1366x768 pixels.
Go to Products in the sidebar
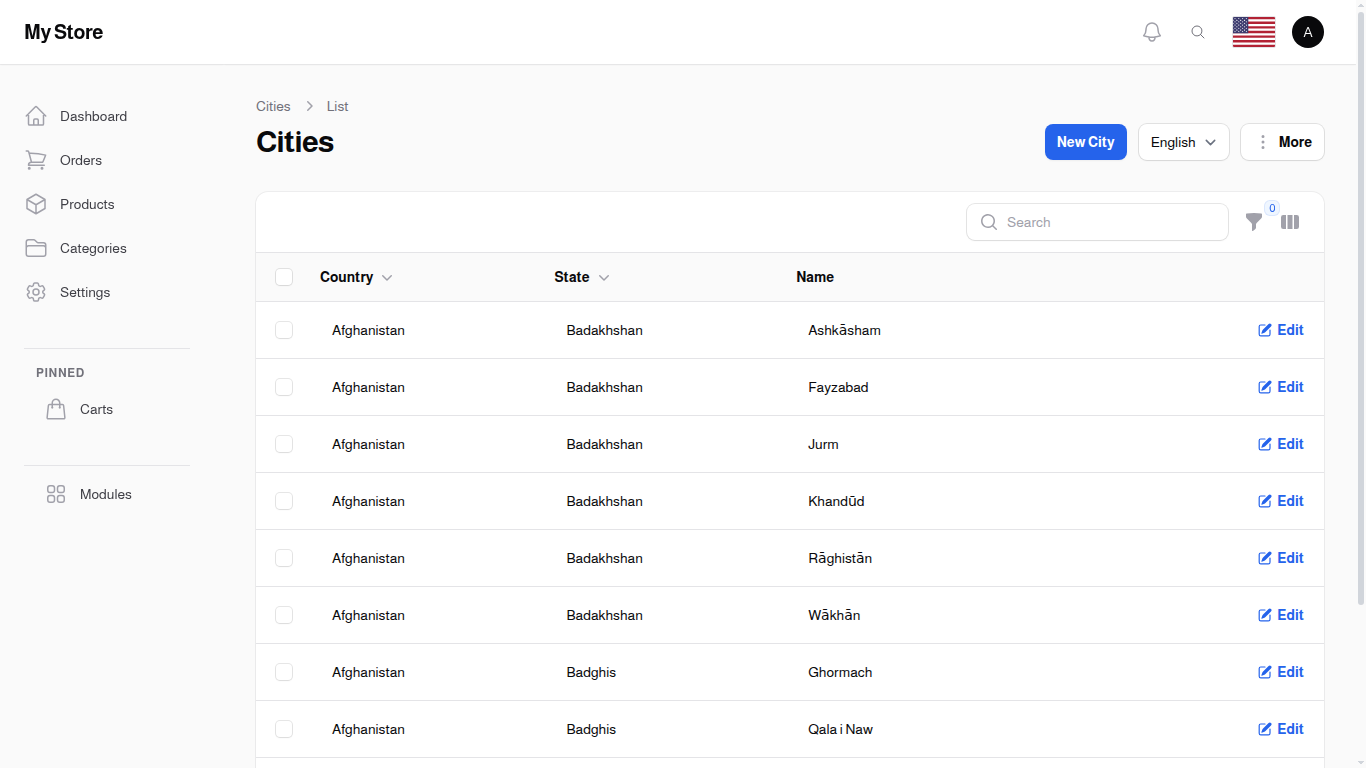pyautogui.click(x=87, y=204)
